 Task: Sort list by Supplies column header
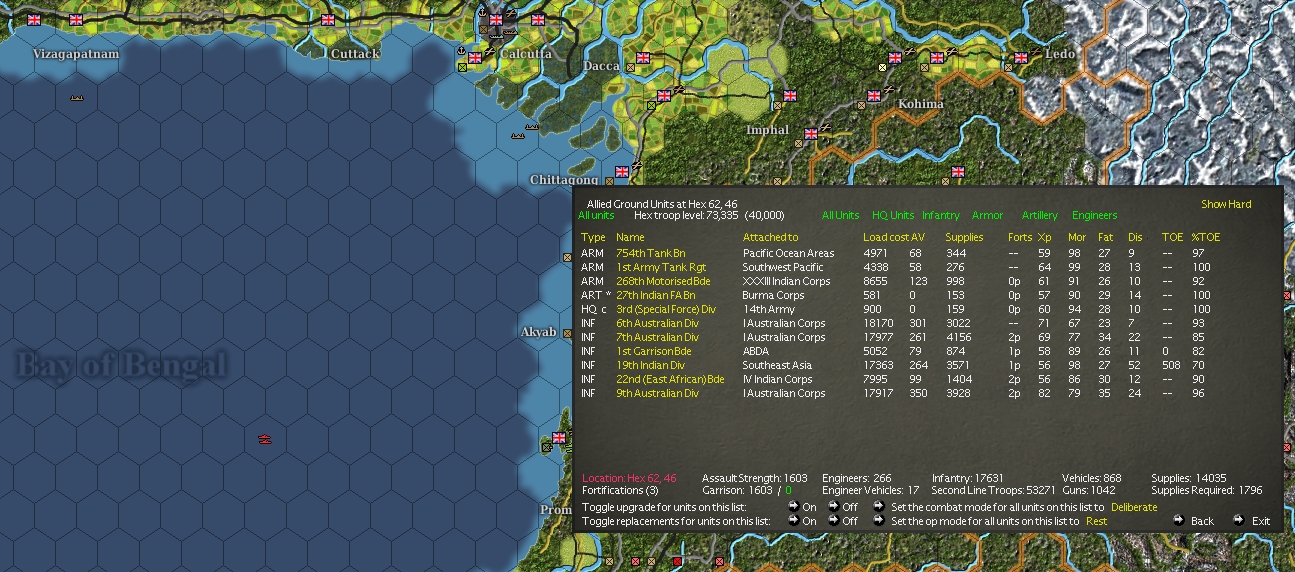tap(964, 237)
